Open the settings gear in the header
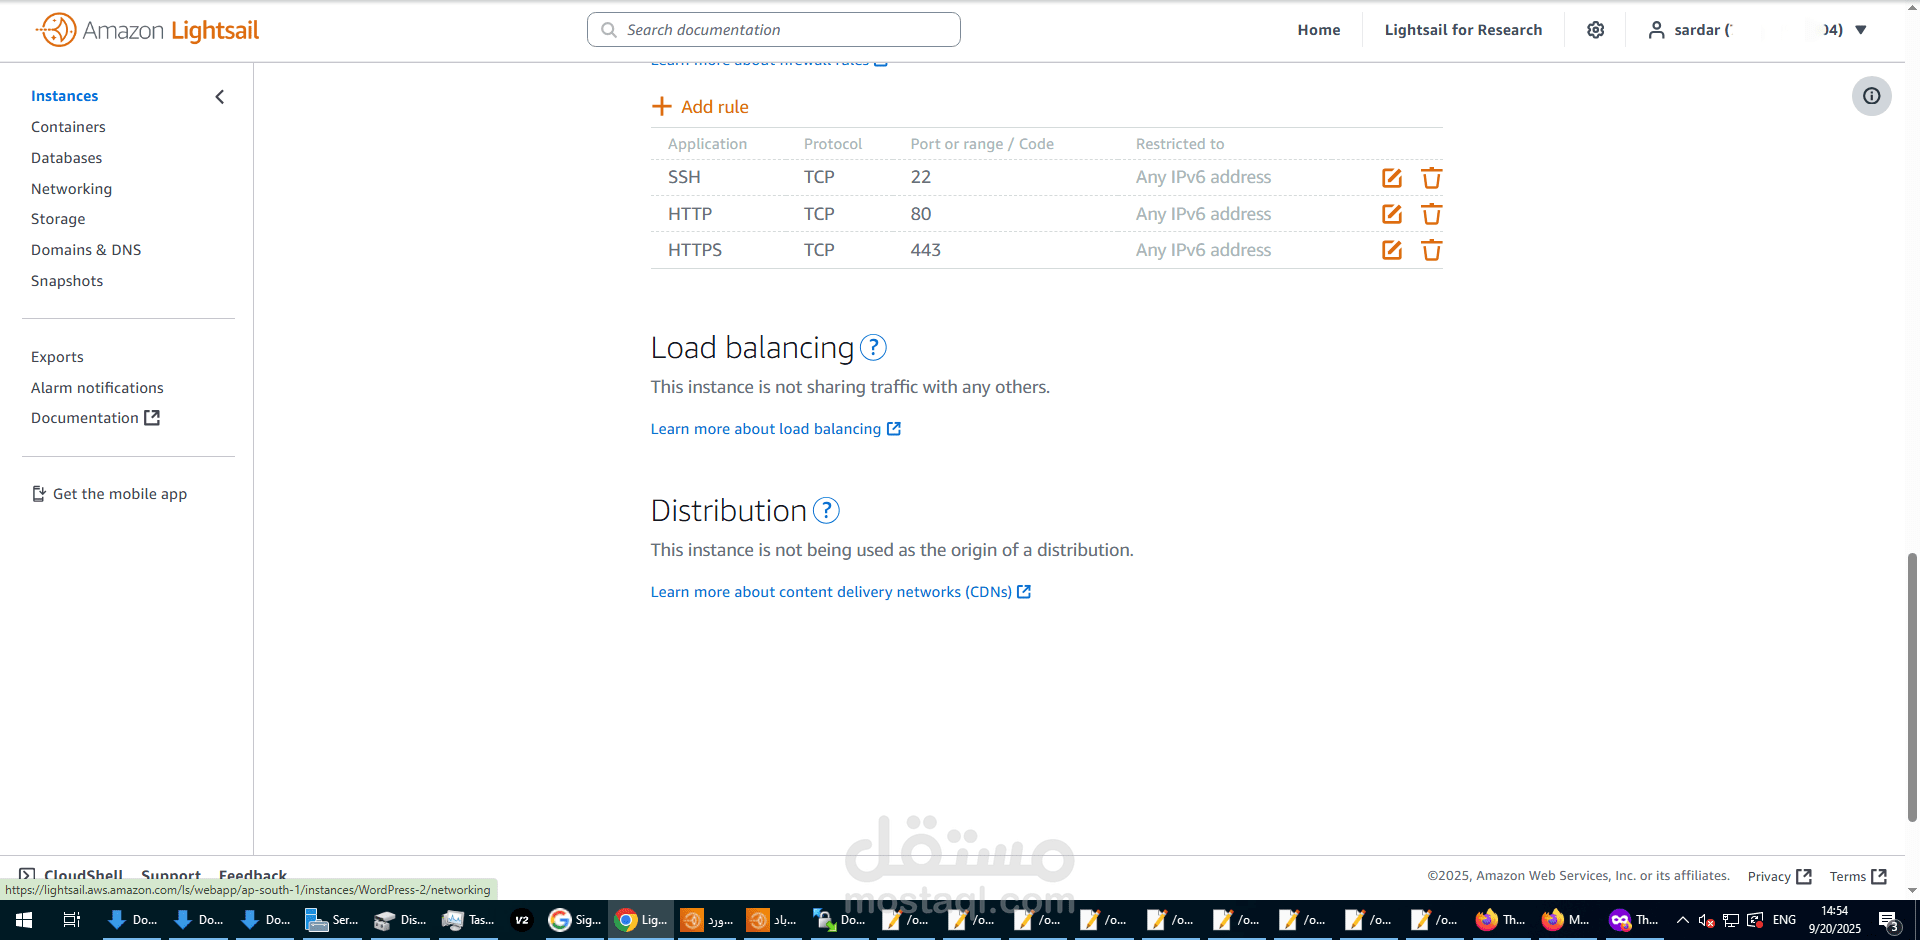 [1596, 30]
